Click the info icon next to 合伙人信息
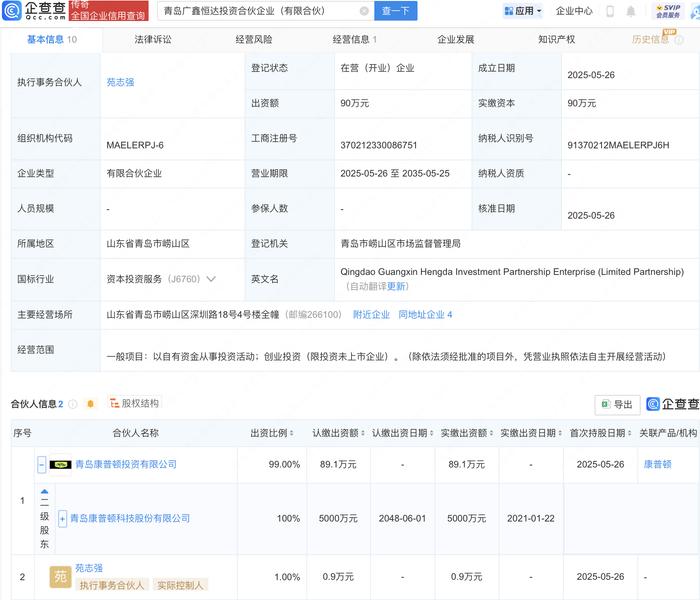 pos(72,404)
